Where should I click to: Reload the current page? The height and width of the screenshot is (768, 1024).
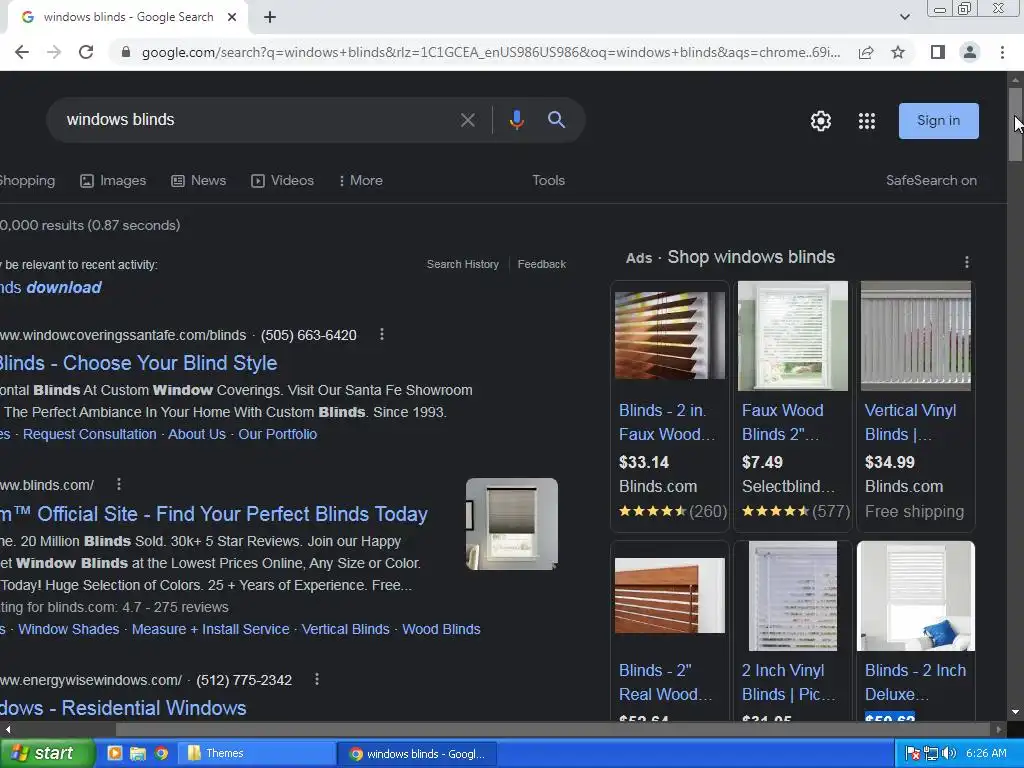pyautogui.click(x=86, y=52)
